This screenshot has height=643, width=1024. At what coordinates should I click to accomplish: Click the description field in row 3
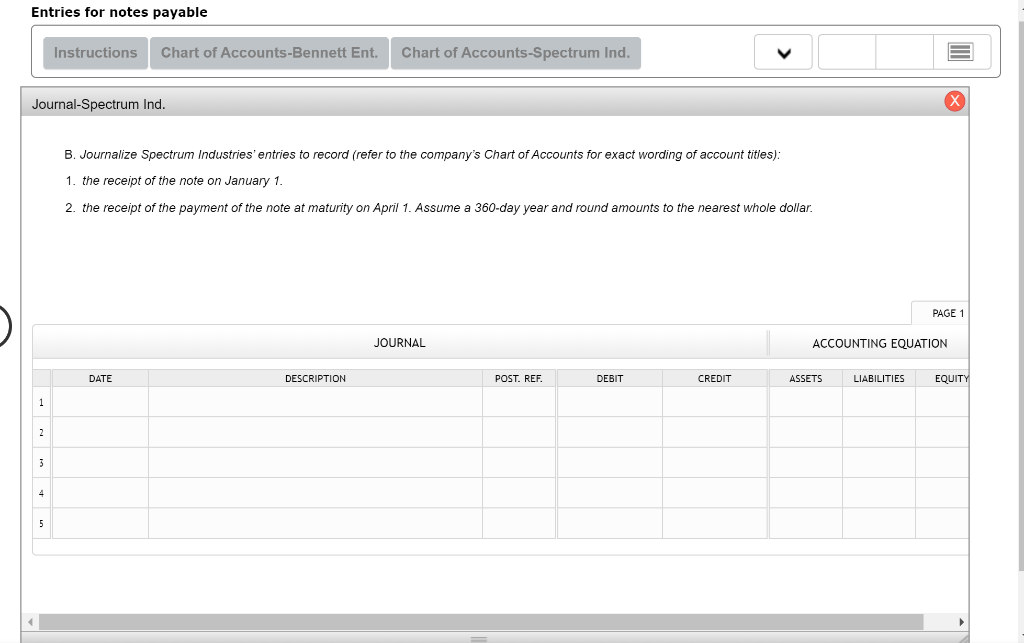[315, 463]
